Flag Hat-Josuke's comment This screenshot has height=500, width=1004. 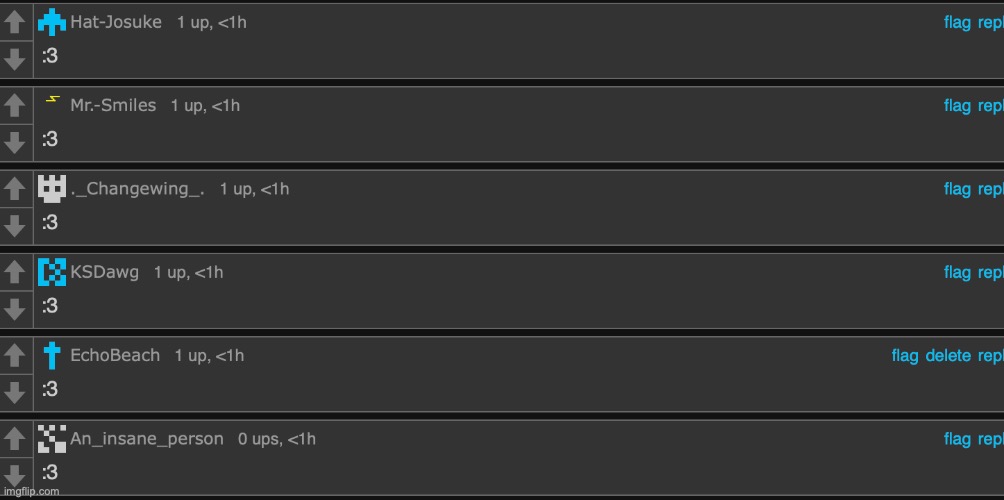(957, 22)
